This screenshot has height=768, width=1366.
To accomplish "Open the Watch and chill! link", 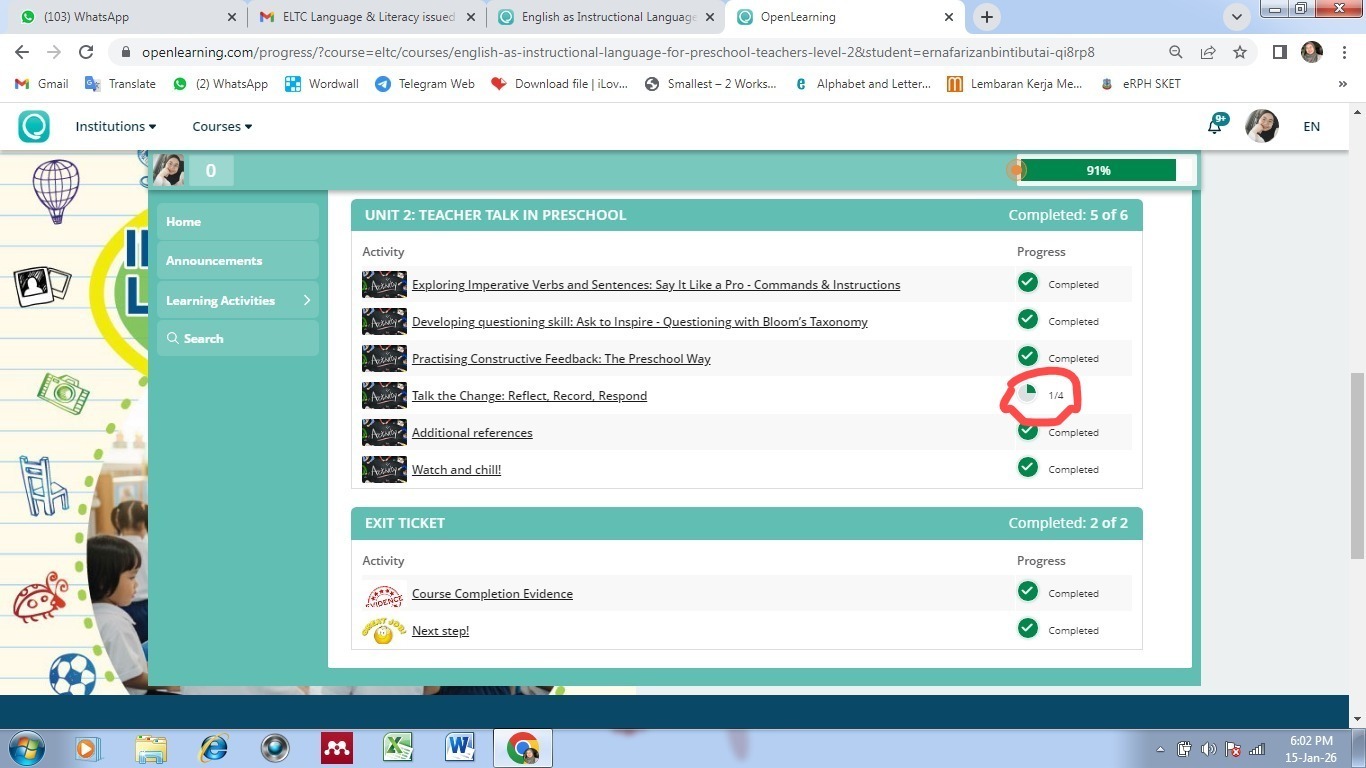I will click(456, 470).
